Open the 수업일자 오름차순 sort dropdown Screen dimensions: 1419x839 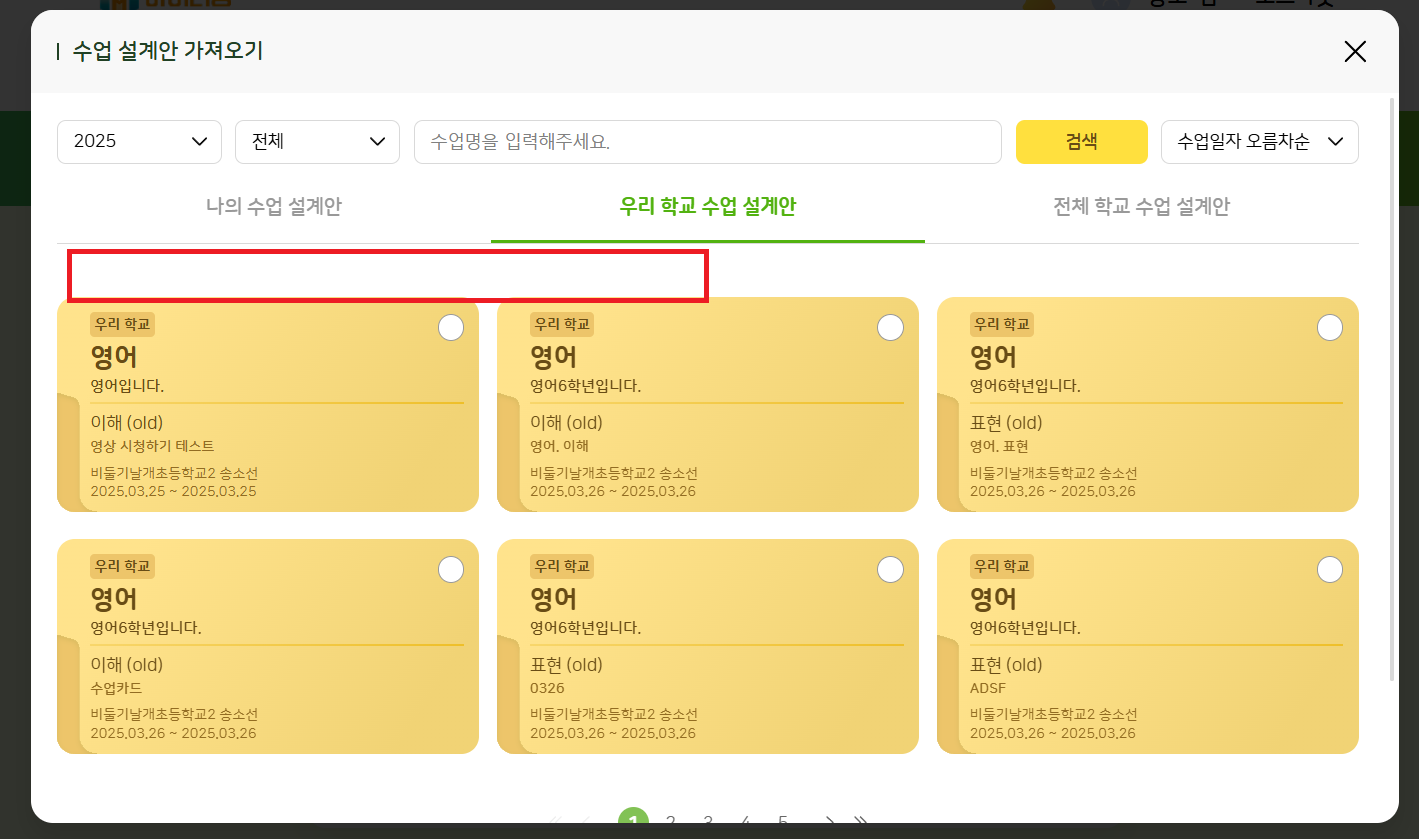pyautogui.click(x=1259, y=142)
